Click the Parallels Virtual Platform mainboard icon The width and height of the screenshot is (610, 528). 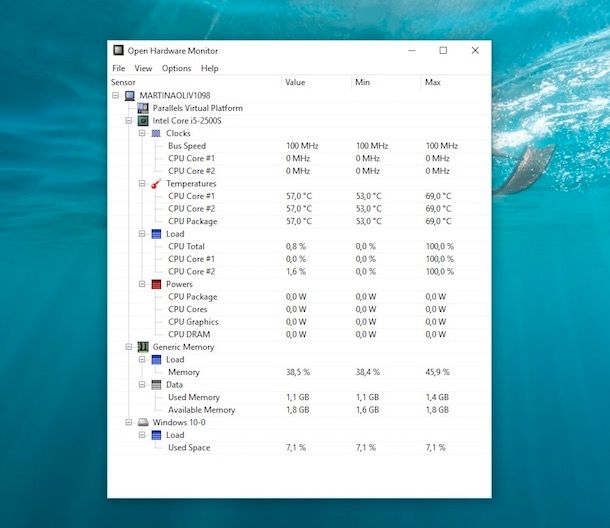click(143, 108)
